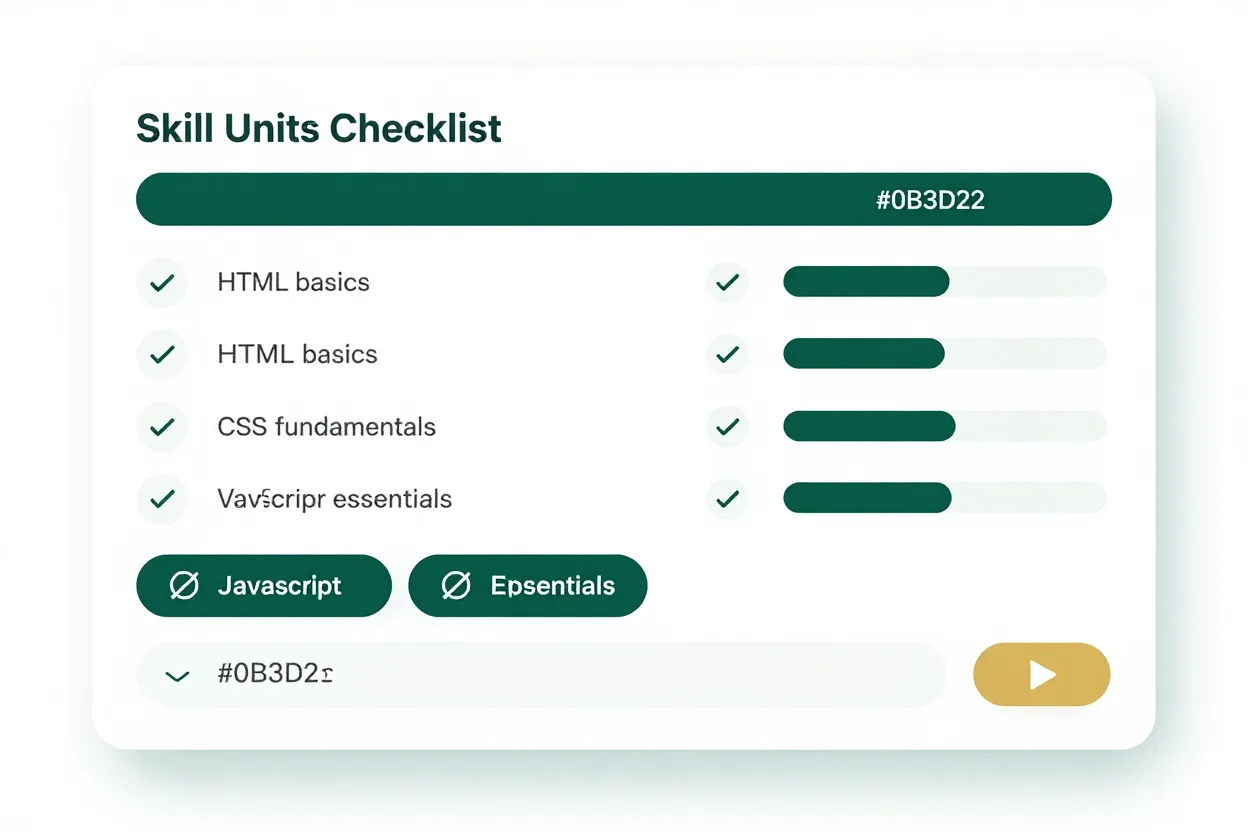Click the CSS fundamentals progress bar
Viewport: 1248px width, 832px height.
coord(944,427)
